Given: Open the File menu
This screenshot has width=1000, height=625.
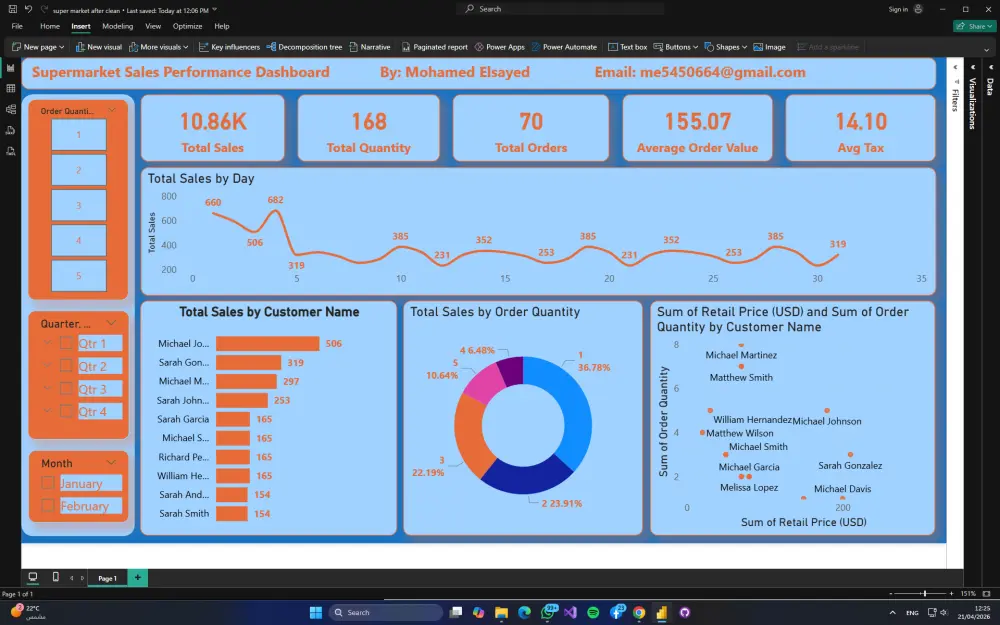Looking at the screenshot, I should pos(17,26).
